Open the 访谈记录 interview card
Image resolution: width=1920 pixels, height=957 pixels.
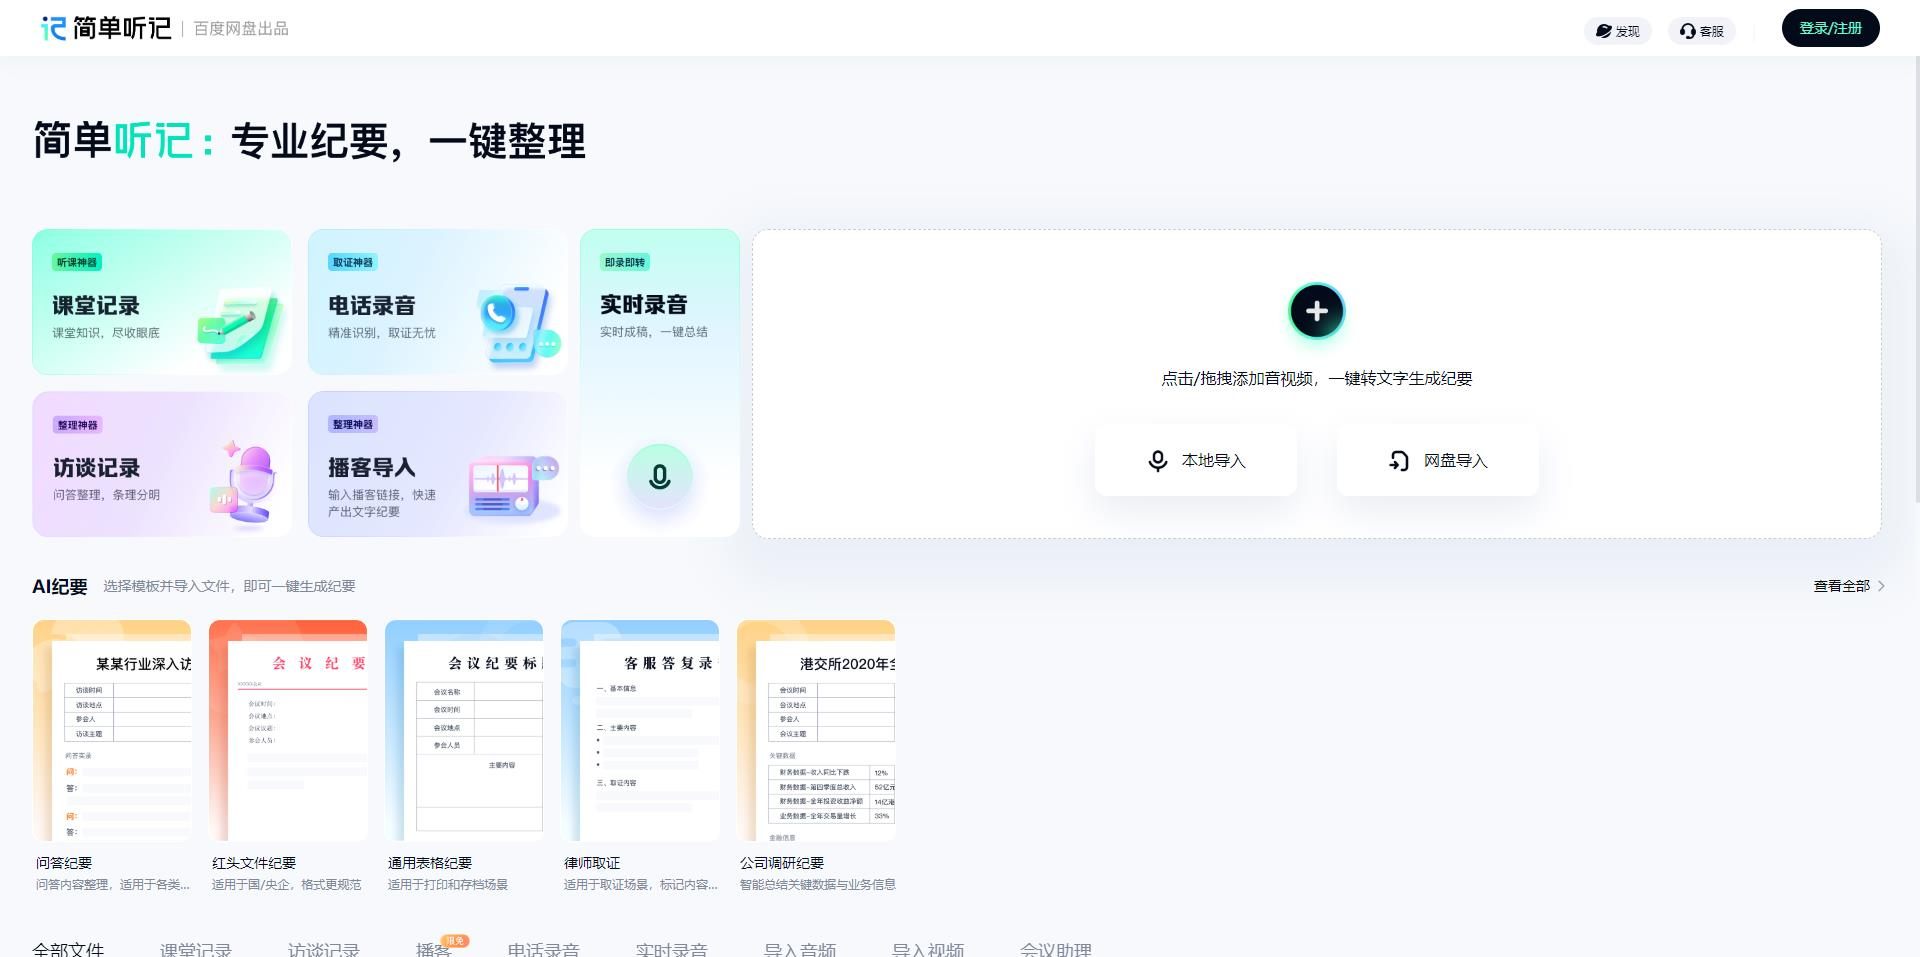click(161, 464)
